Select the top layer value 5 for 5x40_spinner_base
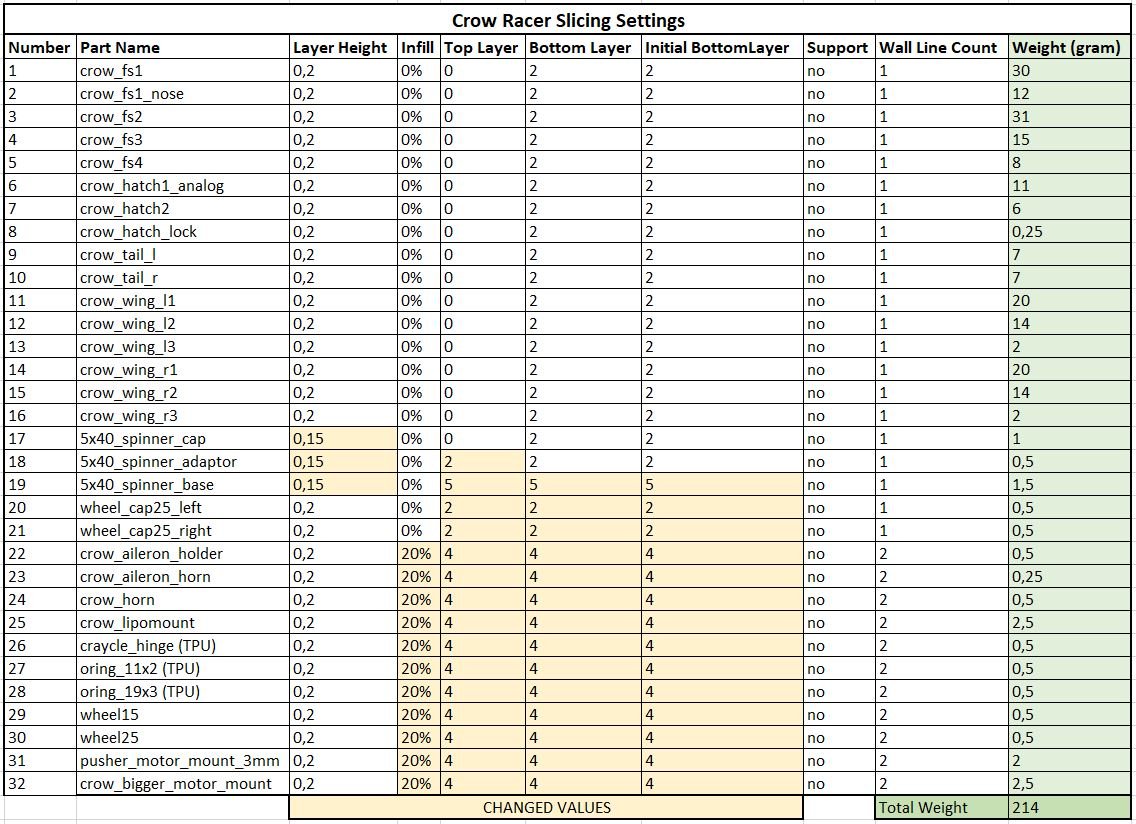Screen dimensions: 1136x824 [x=483, y=485]
